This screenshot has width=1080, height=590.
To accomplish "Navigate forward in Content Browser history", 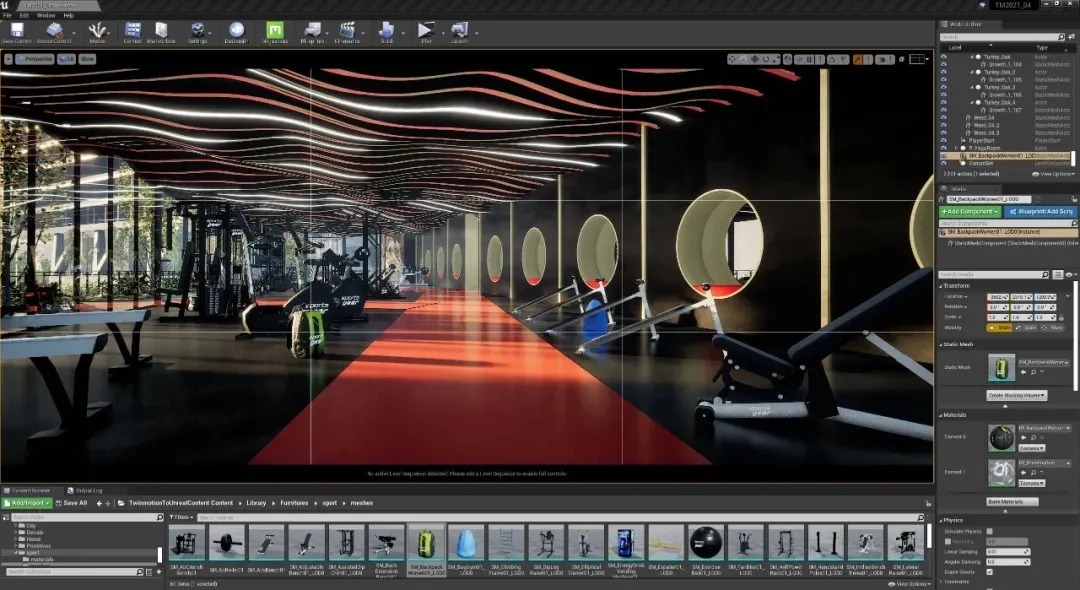I will coord(108,503).
